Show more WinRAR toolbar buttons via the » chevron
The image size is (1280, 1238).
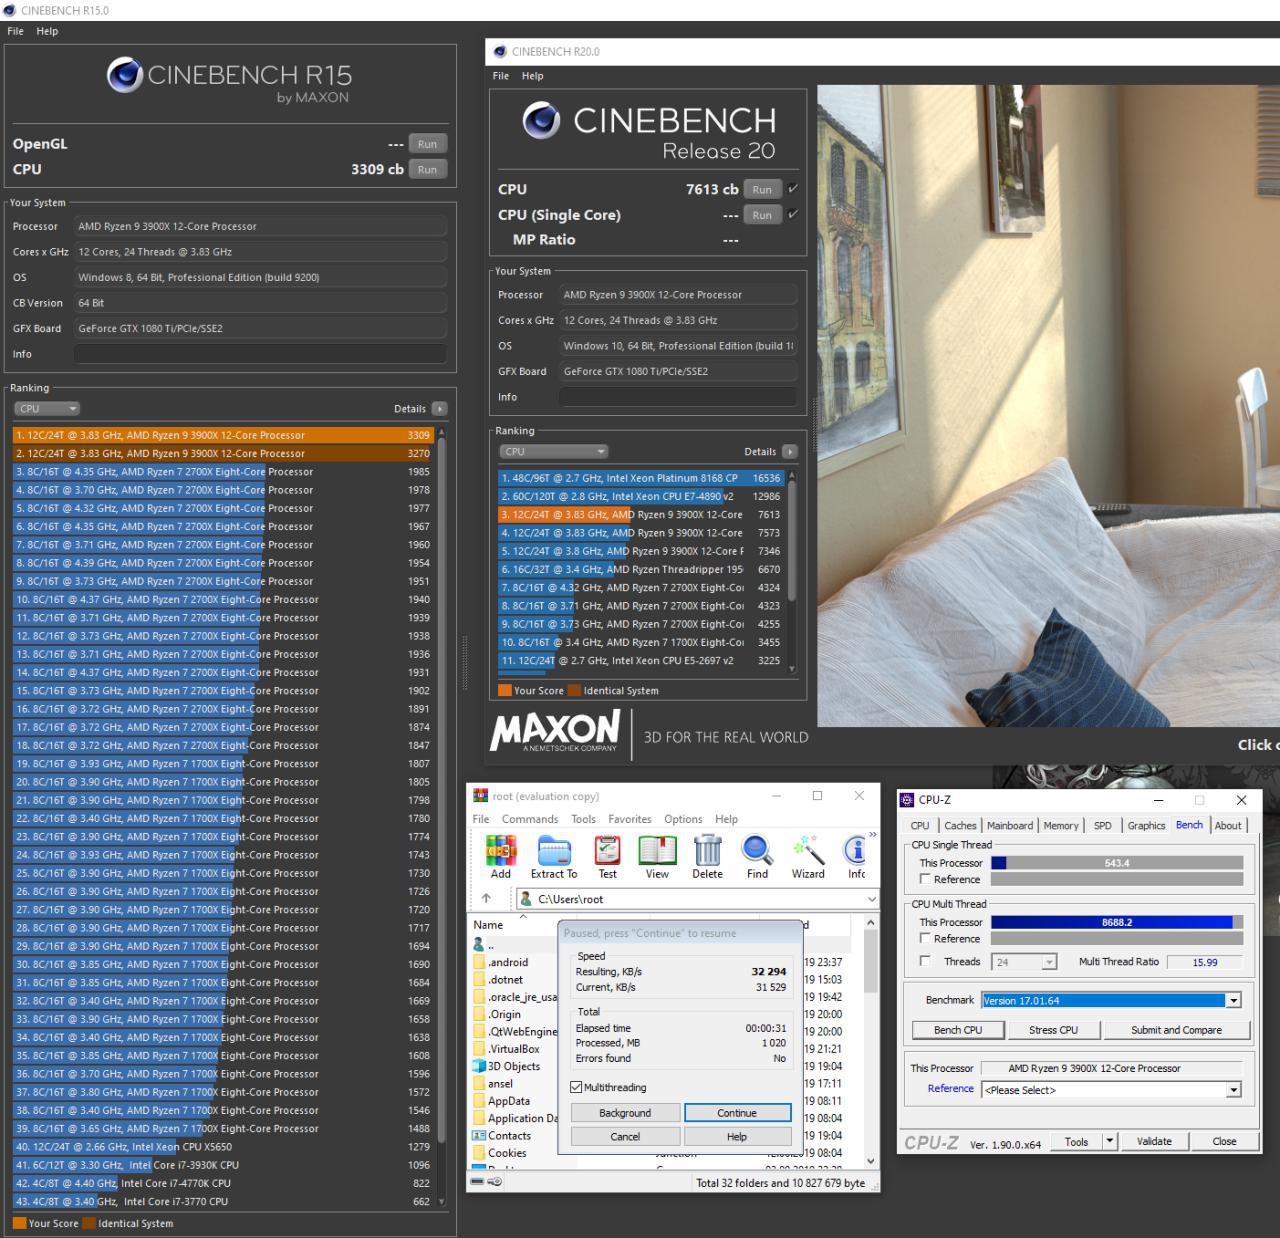click(872, 834)
